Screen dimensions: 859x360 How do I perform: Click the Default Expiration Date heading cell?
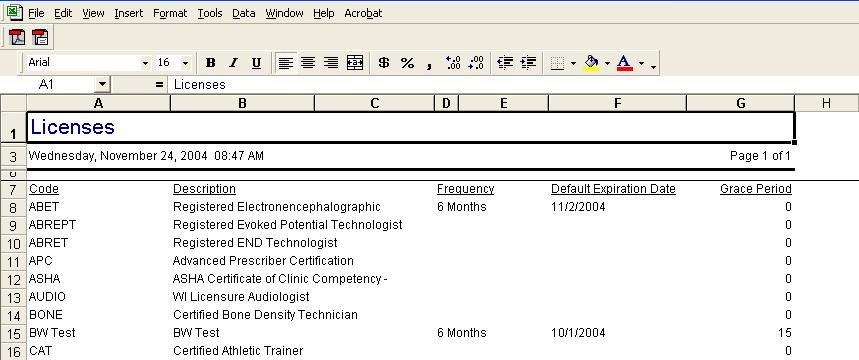pos(613,189)
